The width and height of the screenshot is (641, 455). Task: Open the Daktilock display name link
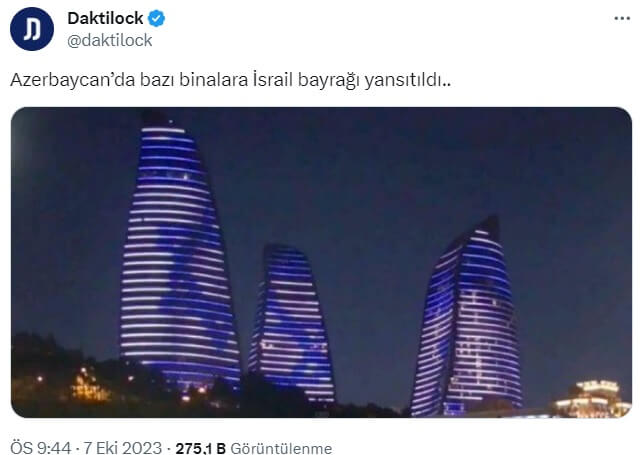105,18
